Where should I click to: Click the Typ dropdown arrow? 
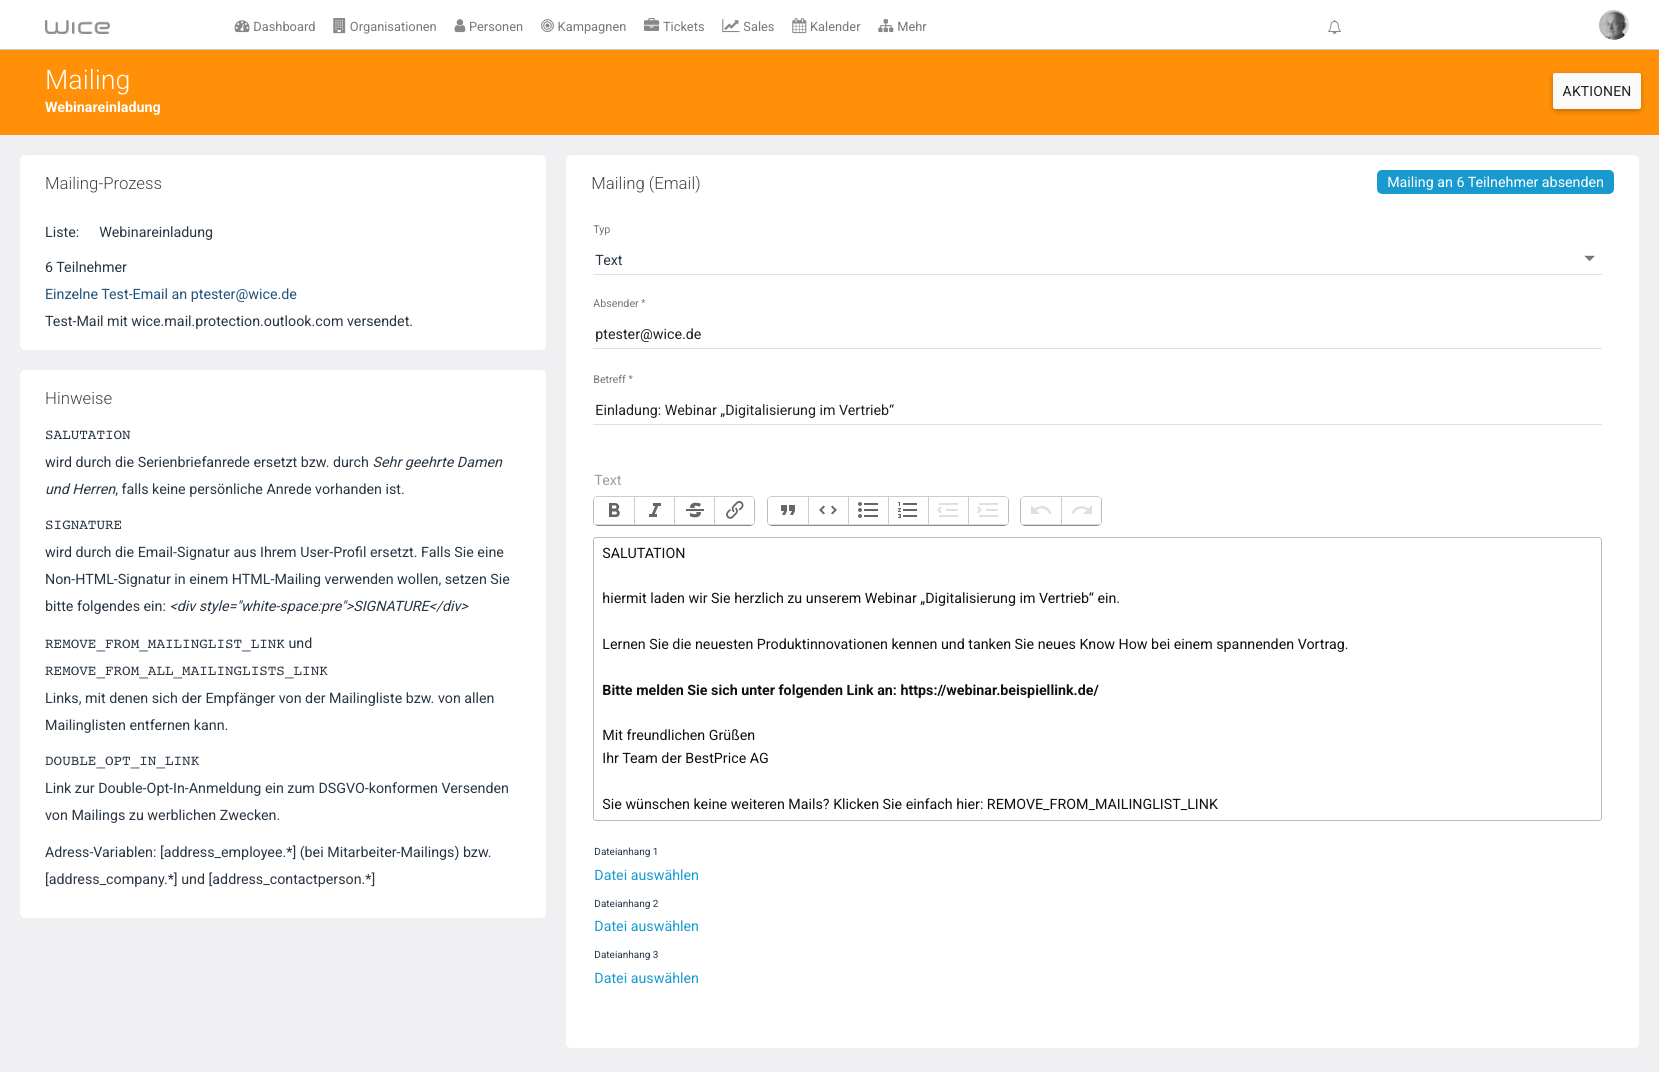(1589, 259)
